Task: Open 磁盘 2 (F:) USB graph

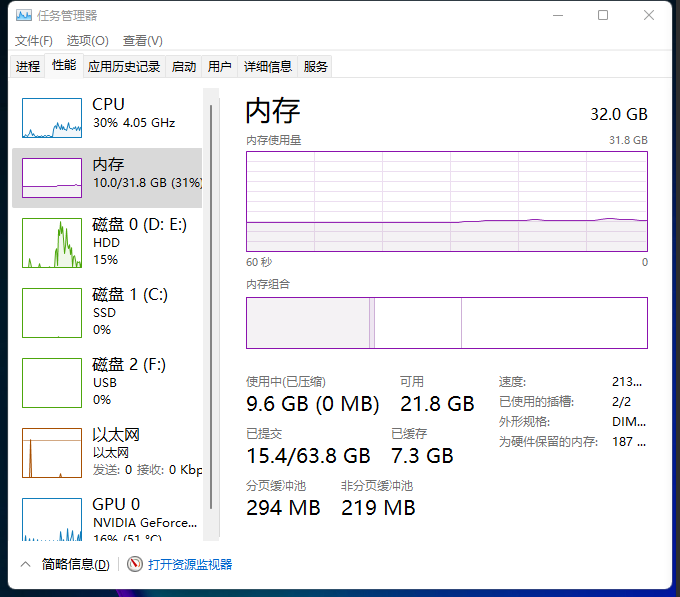Action: pyautogui.click(x=52, y=383)
